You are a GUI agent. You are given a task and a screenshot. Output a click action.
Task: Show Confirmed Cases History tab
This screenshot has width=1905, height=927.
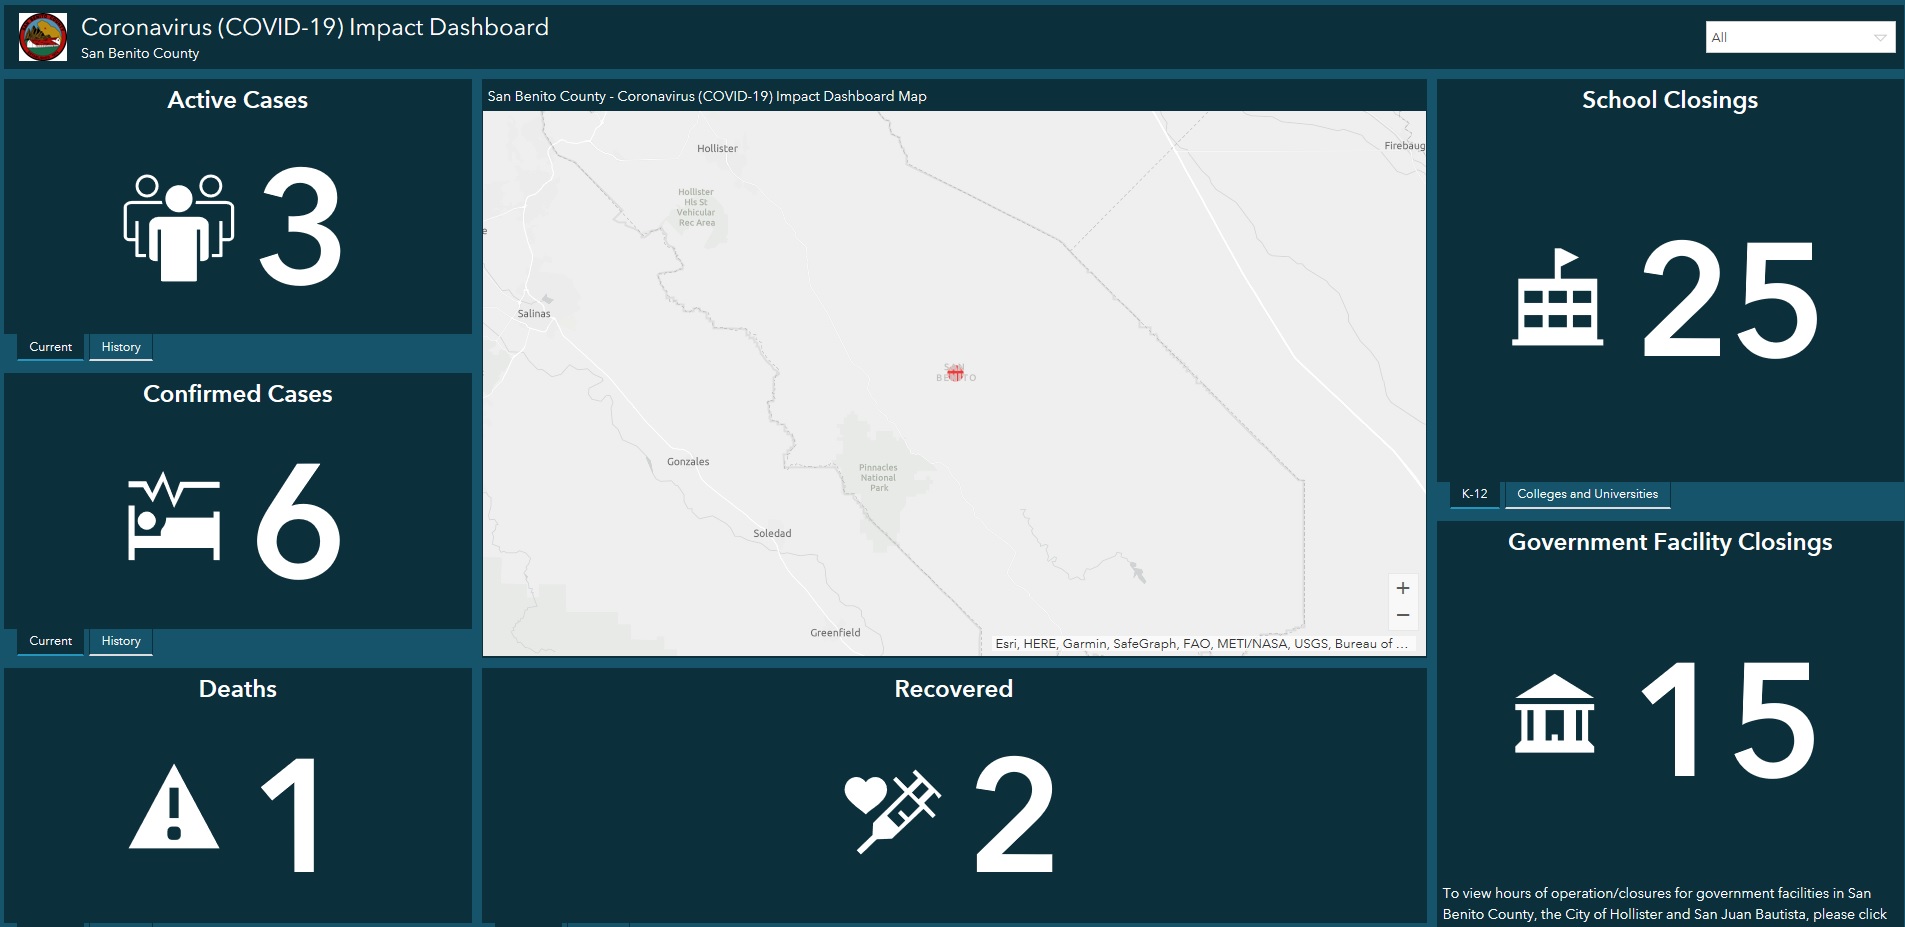[x=121, y=641]
